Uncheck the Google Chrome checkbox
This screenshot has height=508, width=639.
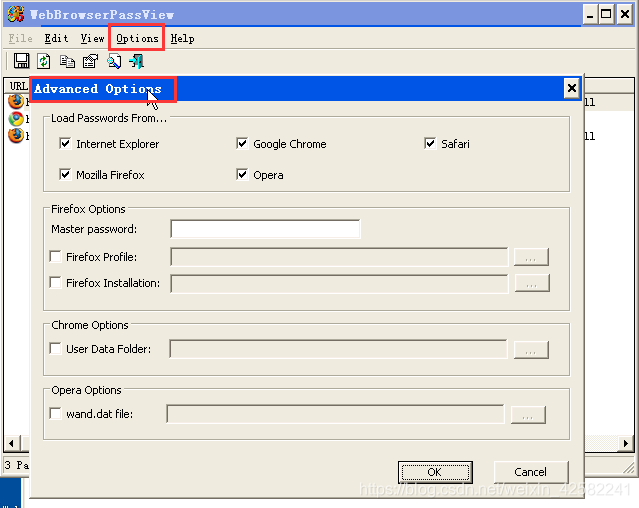pos(242,143)
